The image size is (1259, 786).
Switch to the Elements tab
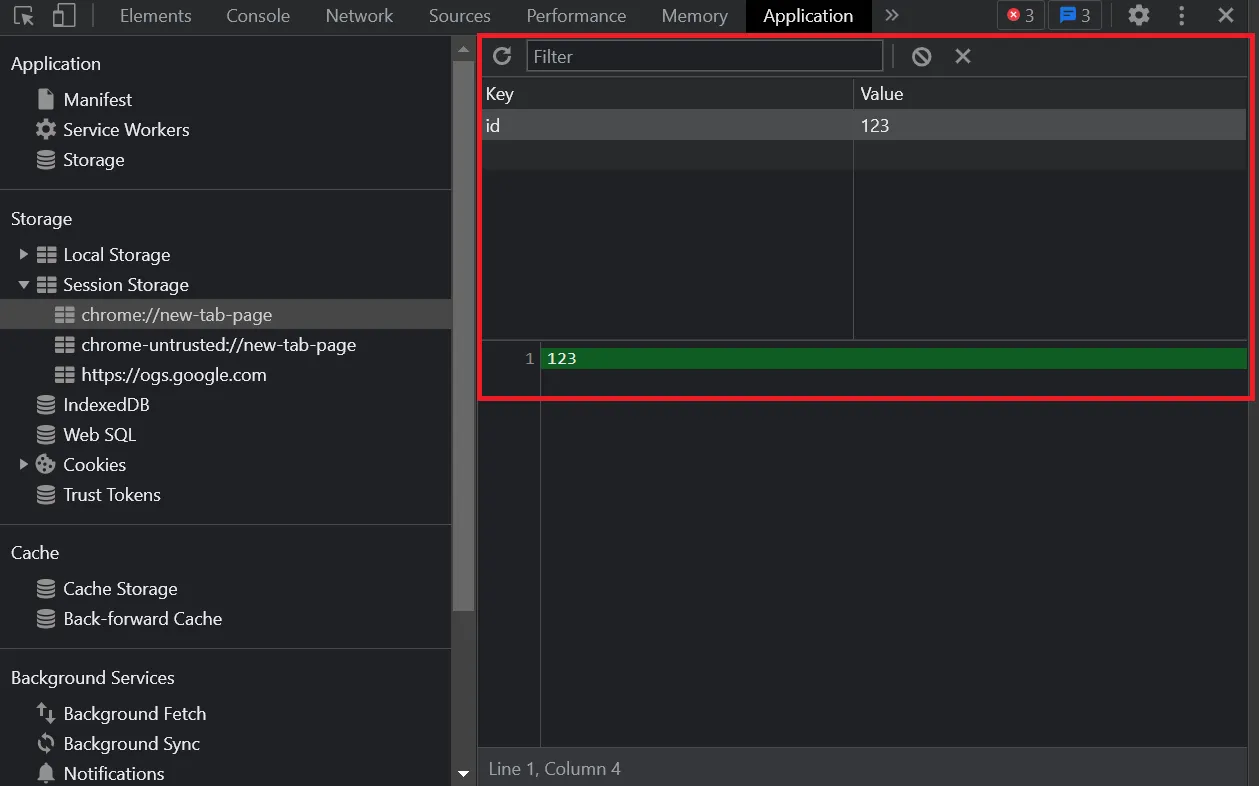click(x=155, y=16)
